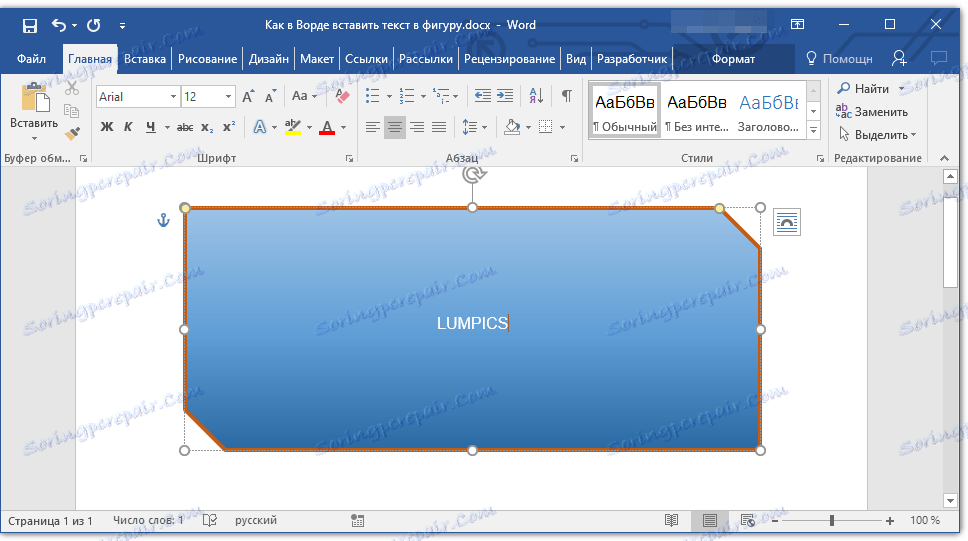
Task: Click the Найти find button
Action: tap(864, 89)
